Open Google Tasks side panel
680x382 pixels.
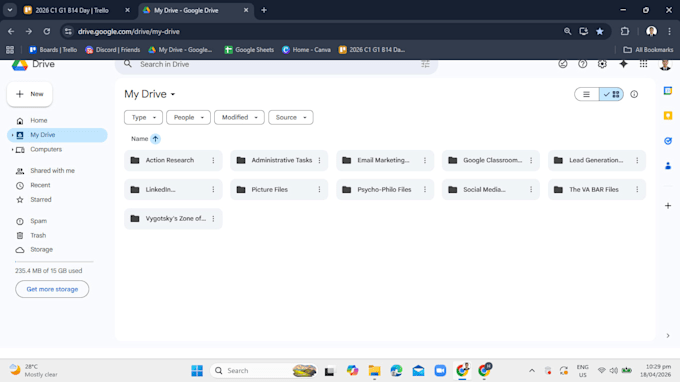point(668,141)
